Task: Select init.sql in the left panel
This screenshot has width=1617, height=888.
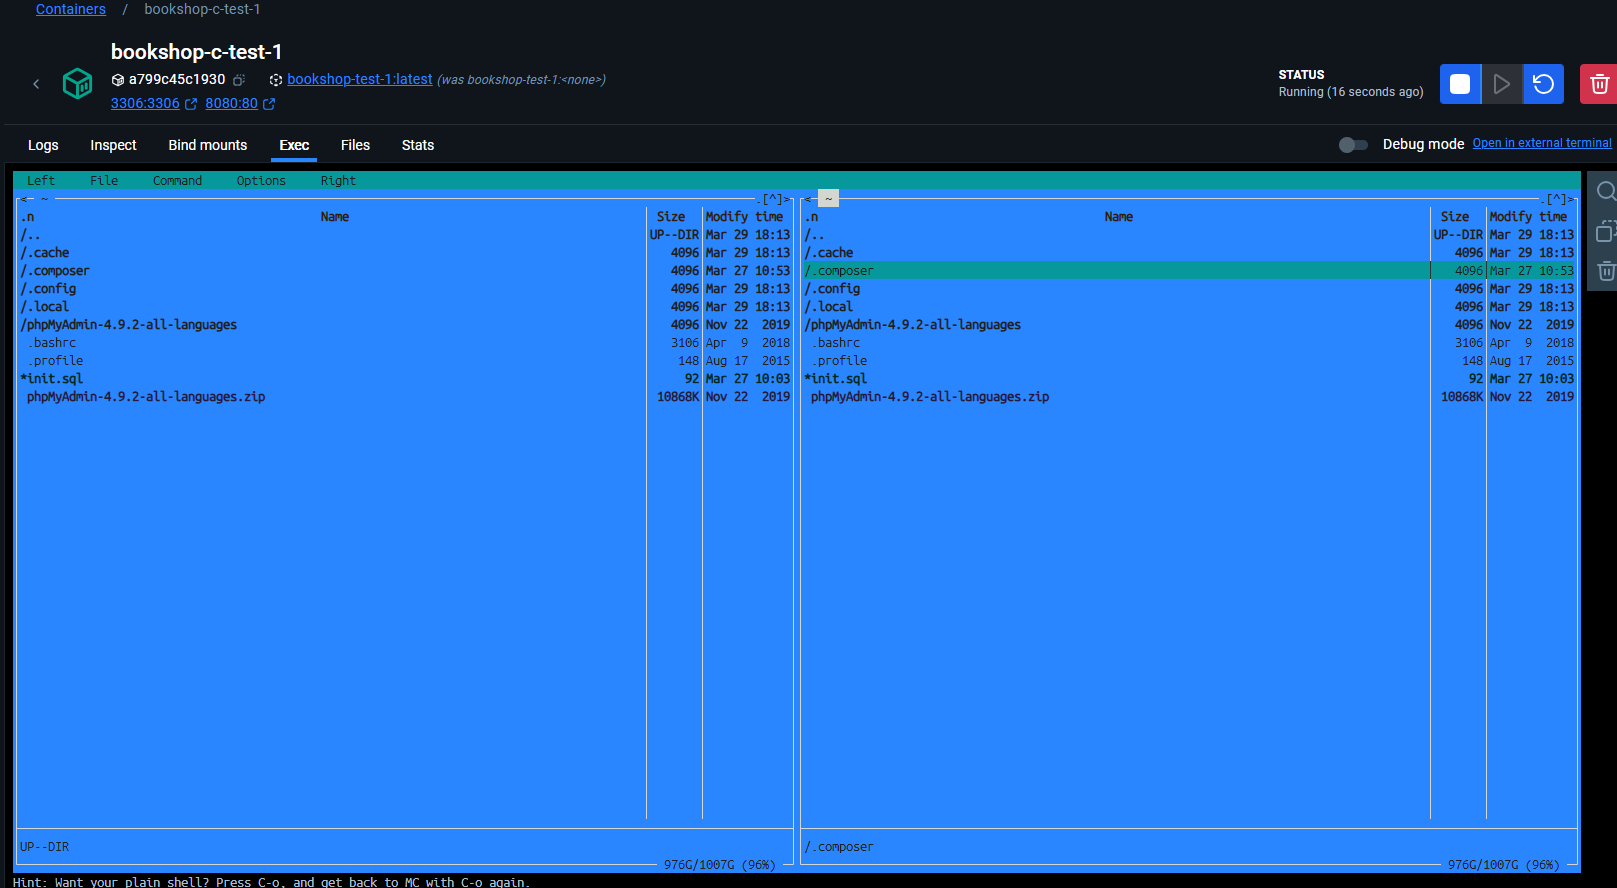Action: pos(55,379)
